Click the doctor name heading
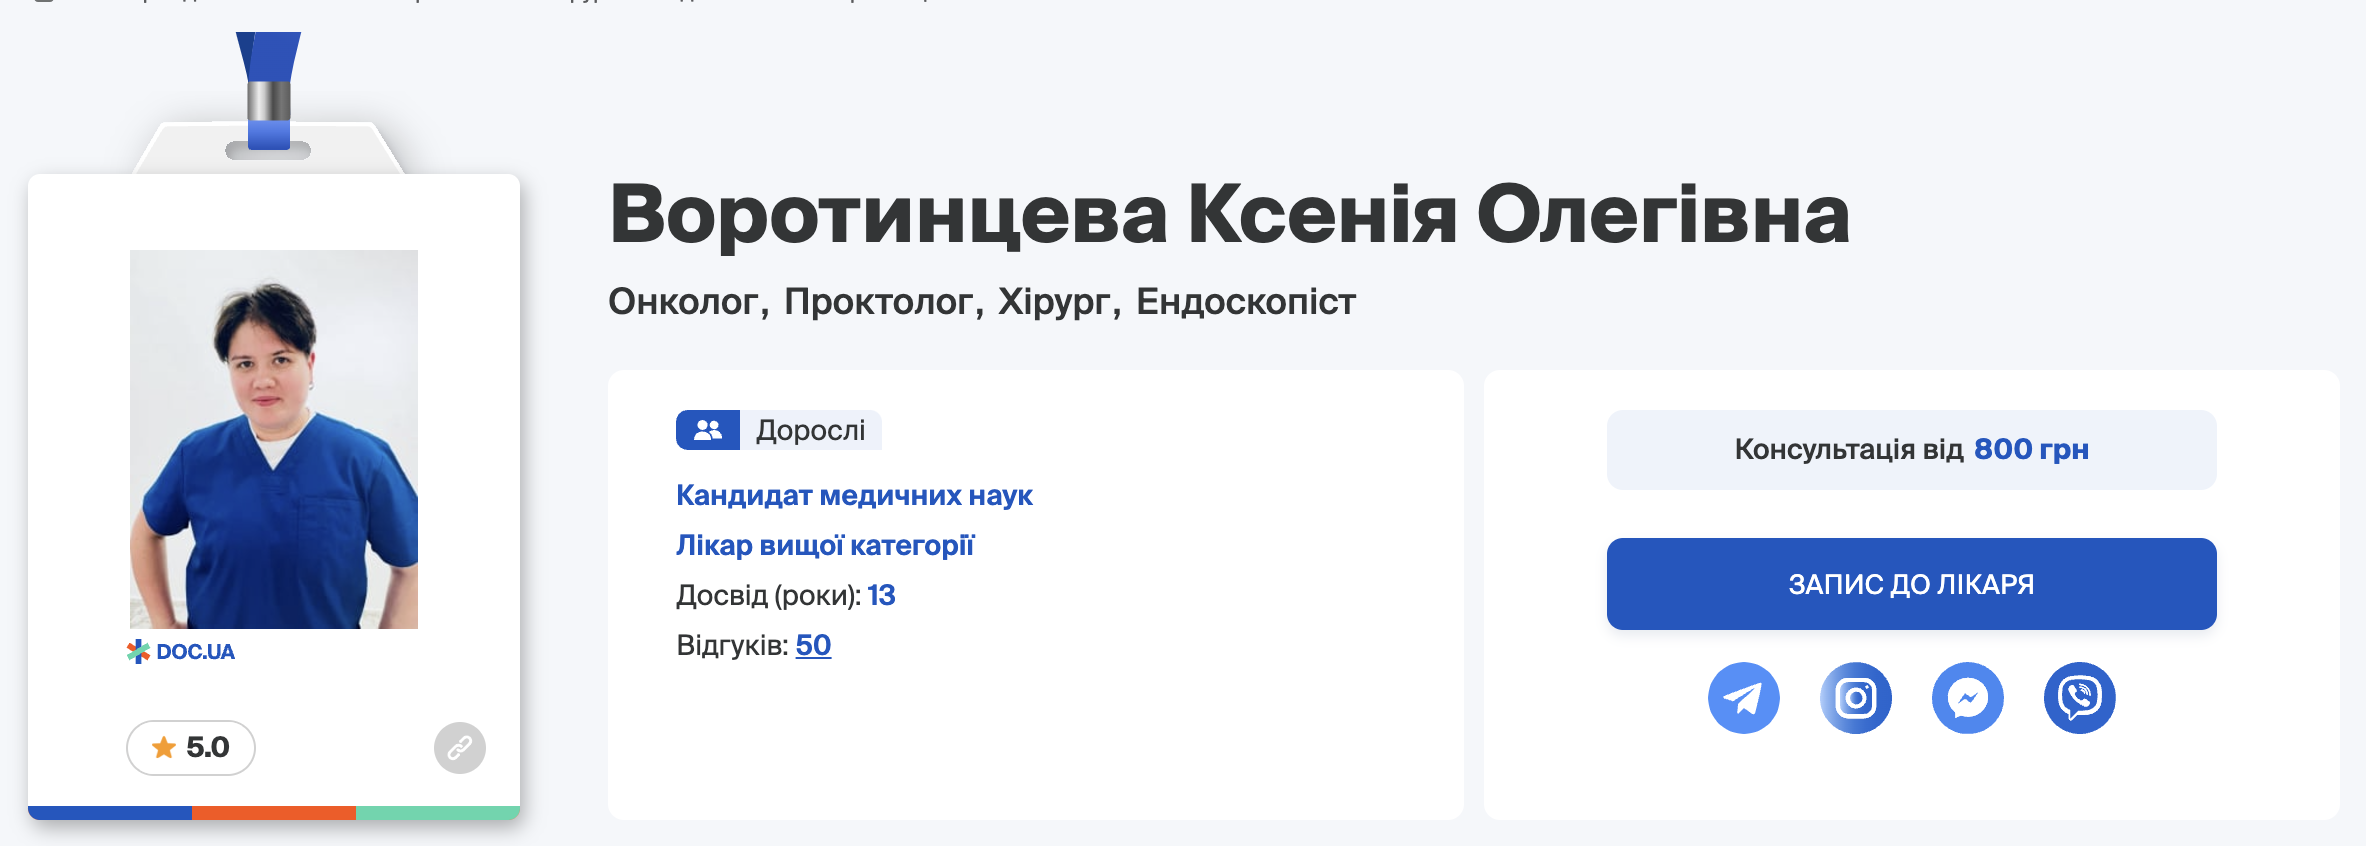 [x=1229, y=214]
